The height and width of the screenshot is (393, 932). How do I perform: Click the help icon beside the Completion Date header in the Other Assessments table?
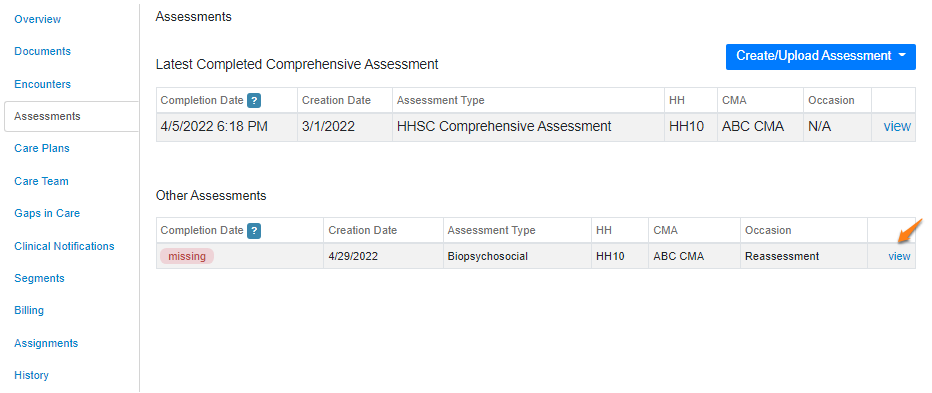[x=254, y=230]
